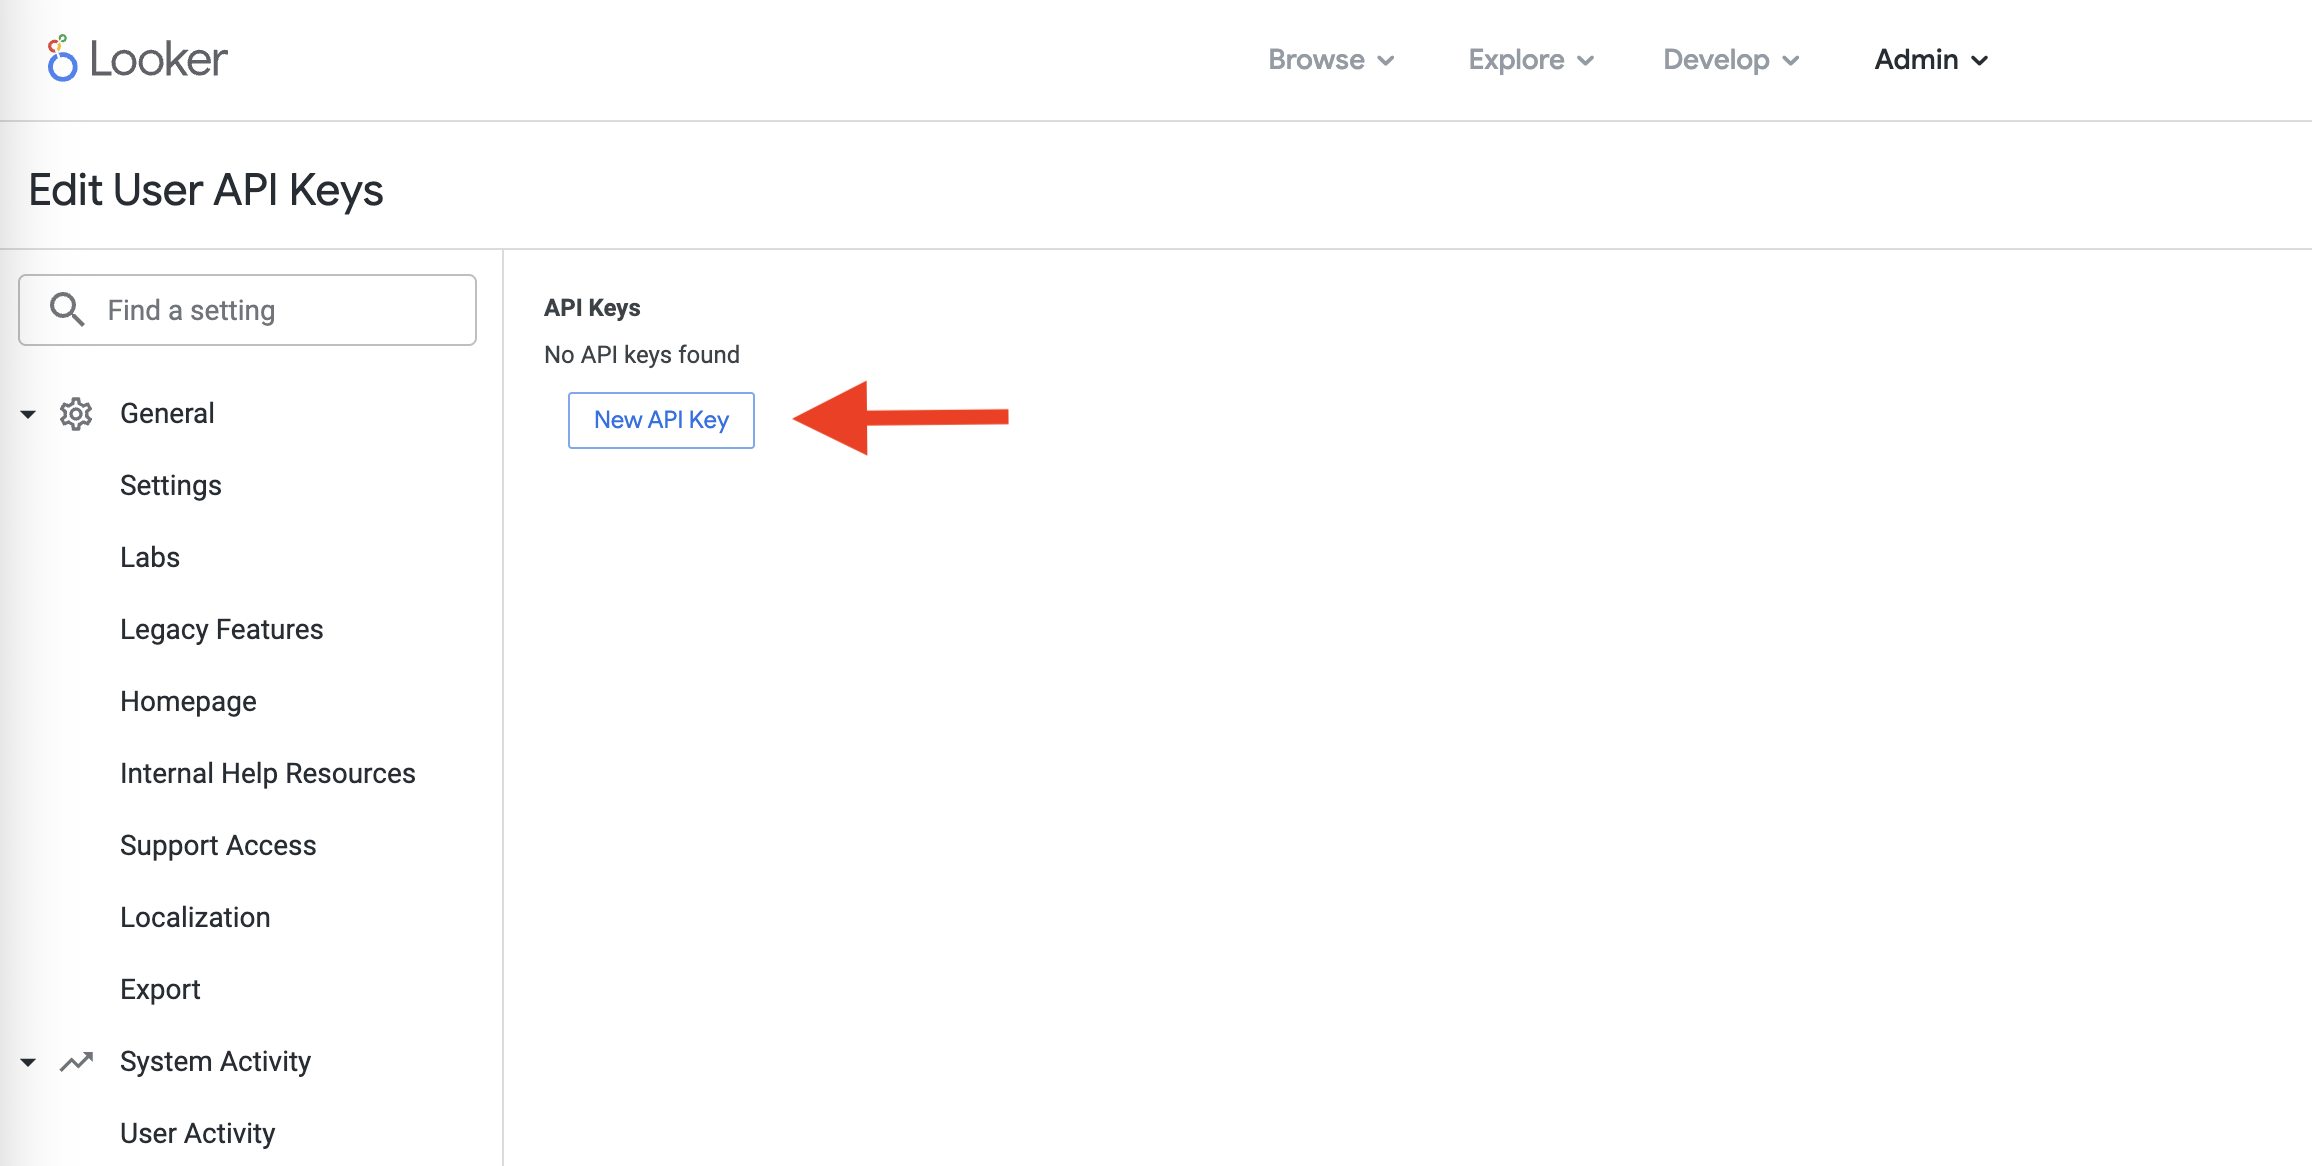Click the General gear icon
This screenshot has width=2312, height=1166.
[x=76, y=414]
